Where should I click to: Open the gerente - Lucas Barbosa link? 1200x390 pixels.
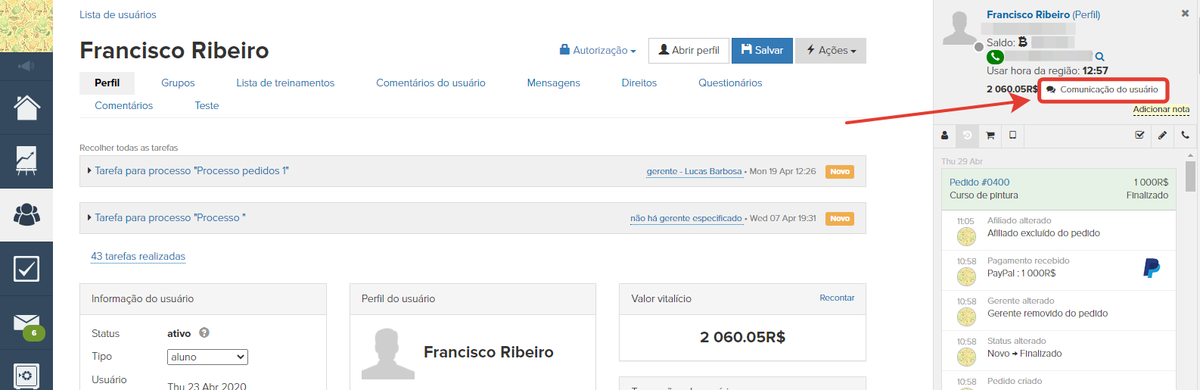(x=695, y=171)
